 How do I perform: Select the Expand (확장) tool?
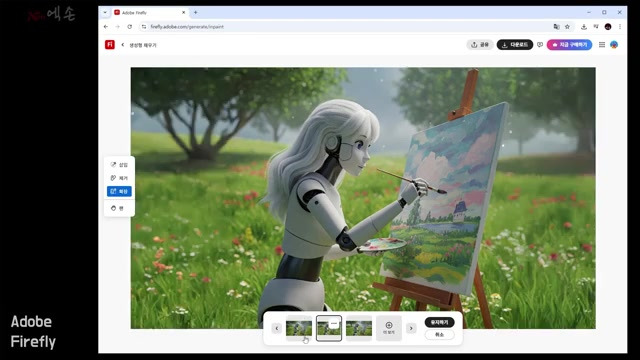pos(119,191)
